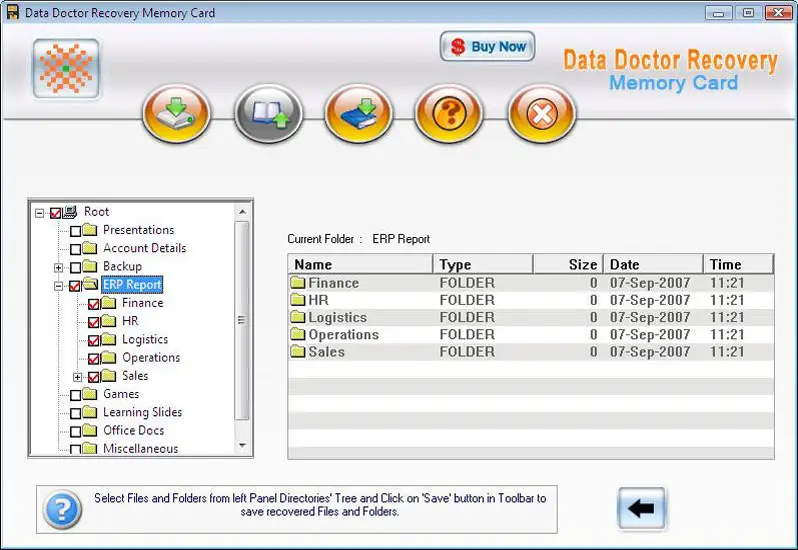Open Help with the question mark toolbar icon

(449, 113)
